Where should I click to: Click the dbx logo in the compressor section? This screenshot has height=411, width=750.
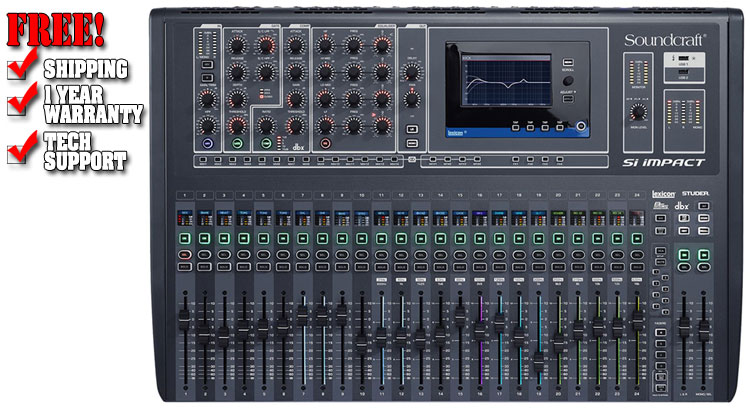point(298,147)
